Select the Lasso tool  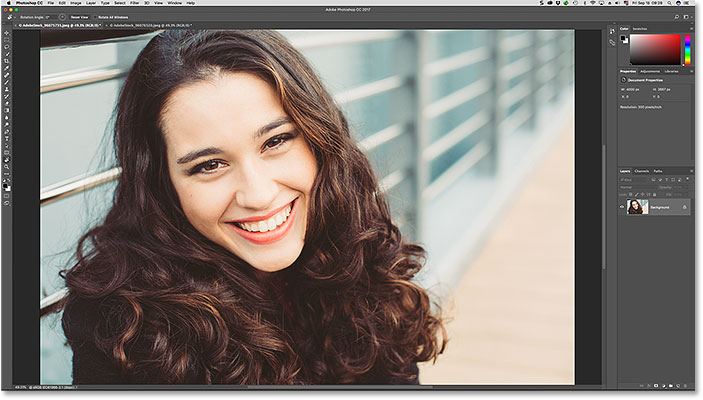(x=6, y=47)
